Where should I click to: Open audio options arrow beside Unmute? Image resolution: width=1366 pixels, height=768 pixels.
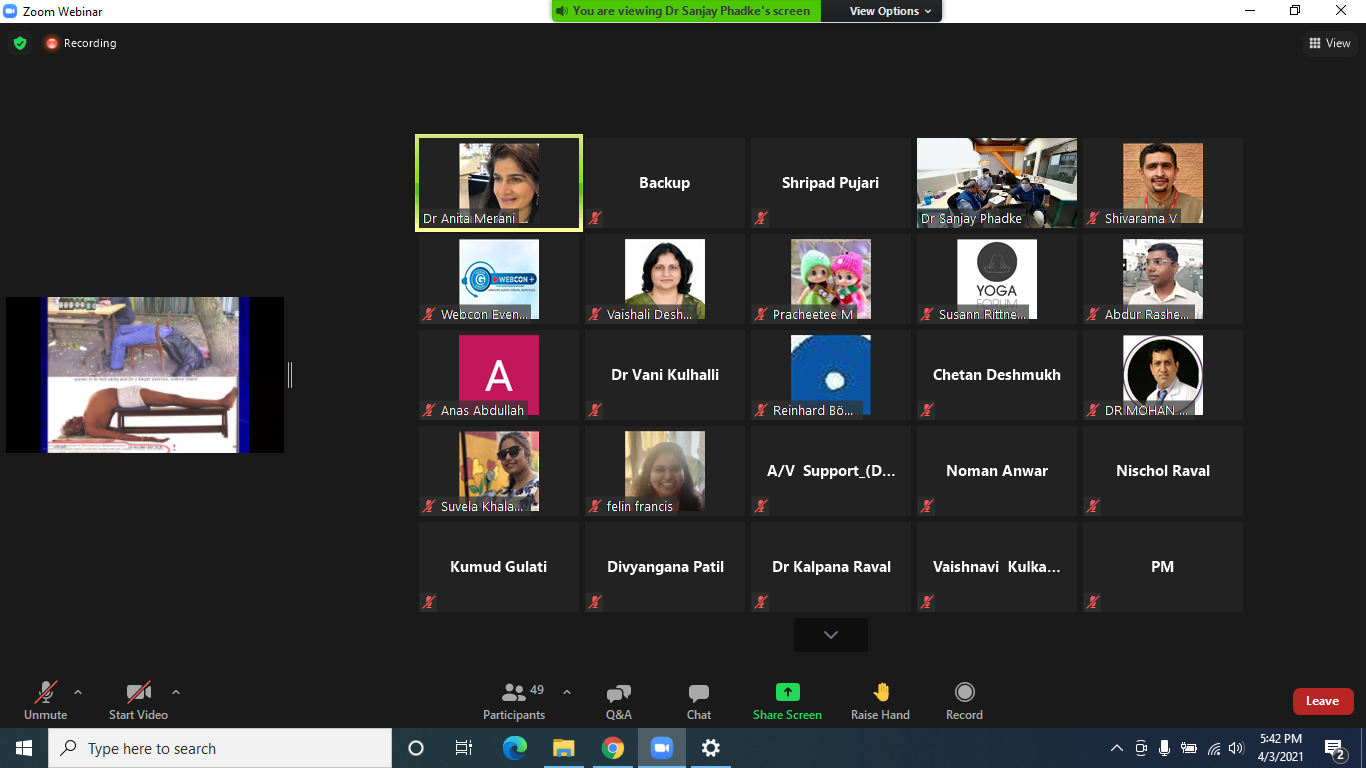[x=78, y=692]
